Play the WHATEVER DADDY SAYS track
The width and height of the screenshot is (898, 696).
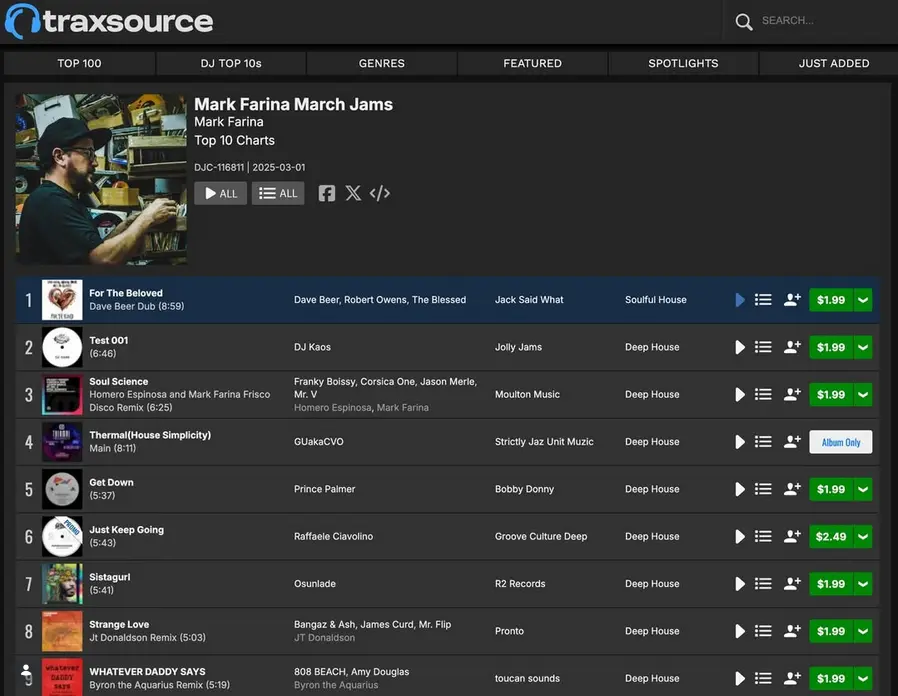[740, 678]
